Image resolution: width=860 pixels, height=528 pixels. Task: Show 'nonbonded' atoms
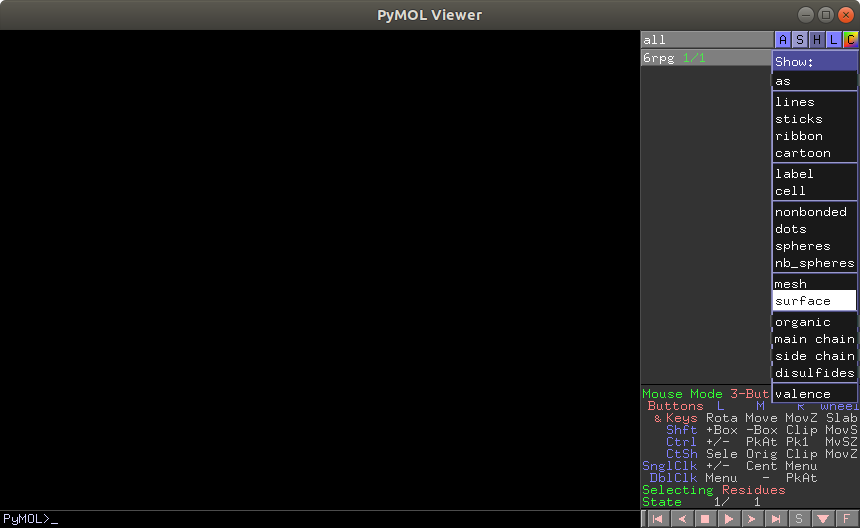tap(814, 212)
